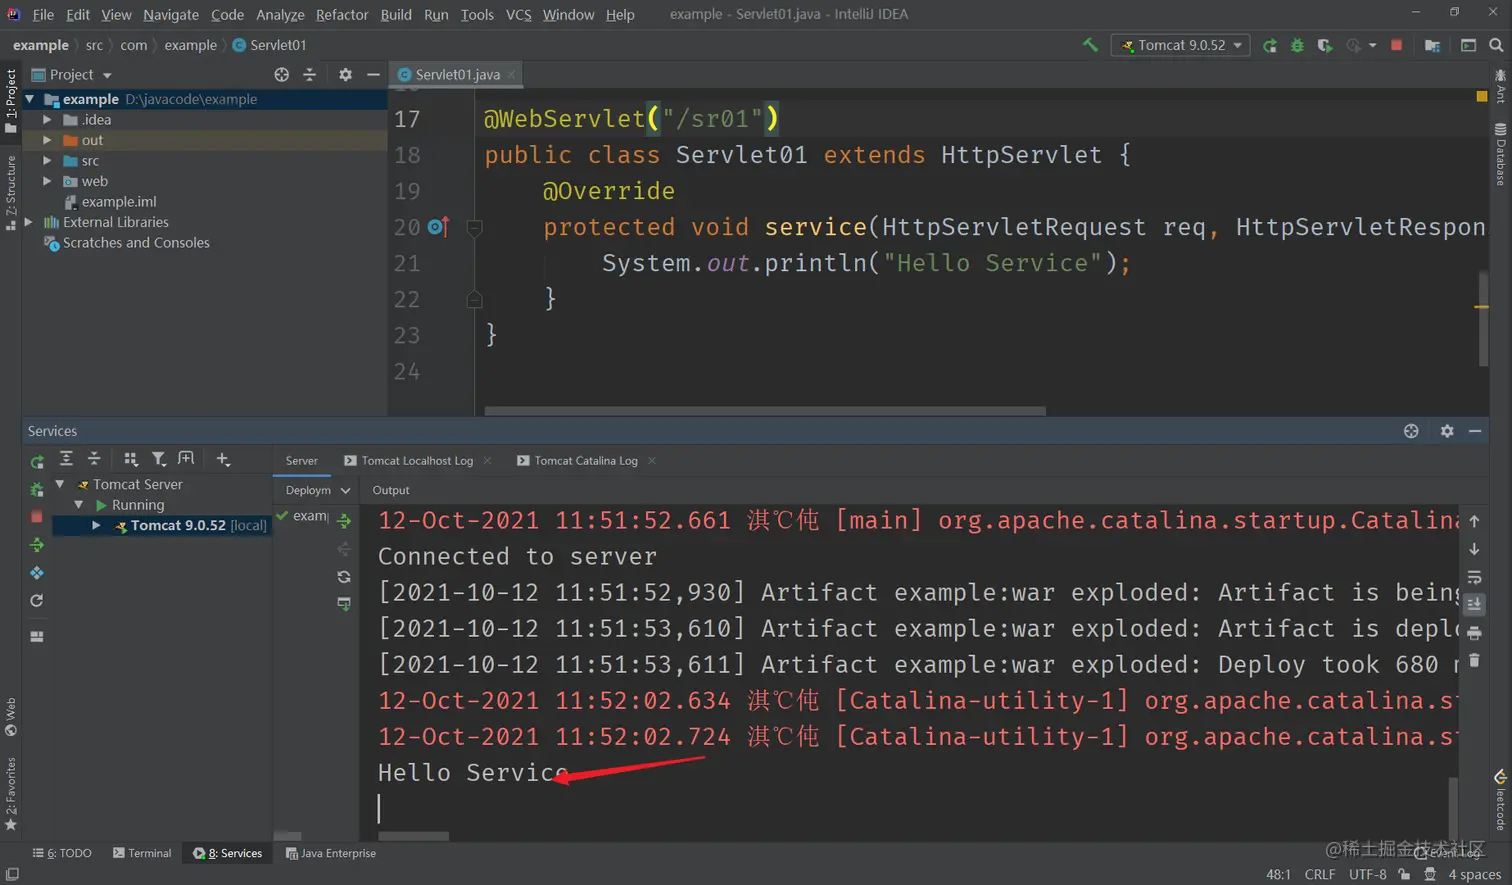The image size is (1512, 885).
Task: Expand External Libraries node
Action: 29,222
